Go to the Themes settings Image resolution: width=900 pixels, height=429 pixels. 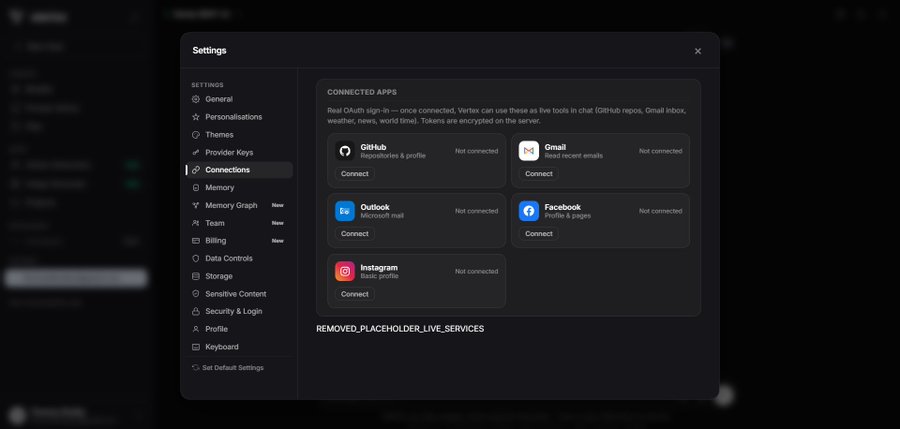coord(239,134)
